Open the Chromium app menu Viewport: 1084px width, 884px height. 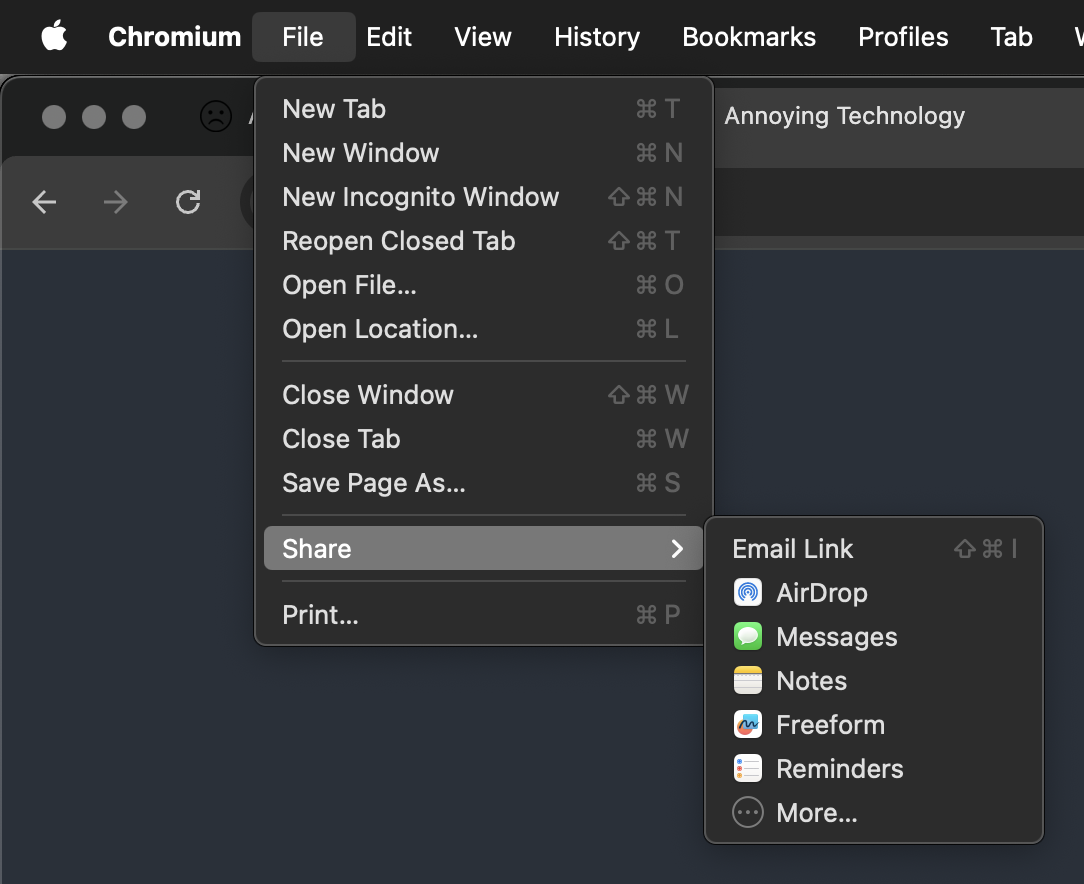click(x=174, y=37)
